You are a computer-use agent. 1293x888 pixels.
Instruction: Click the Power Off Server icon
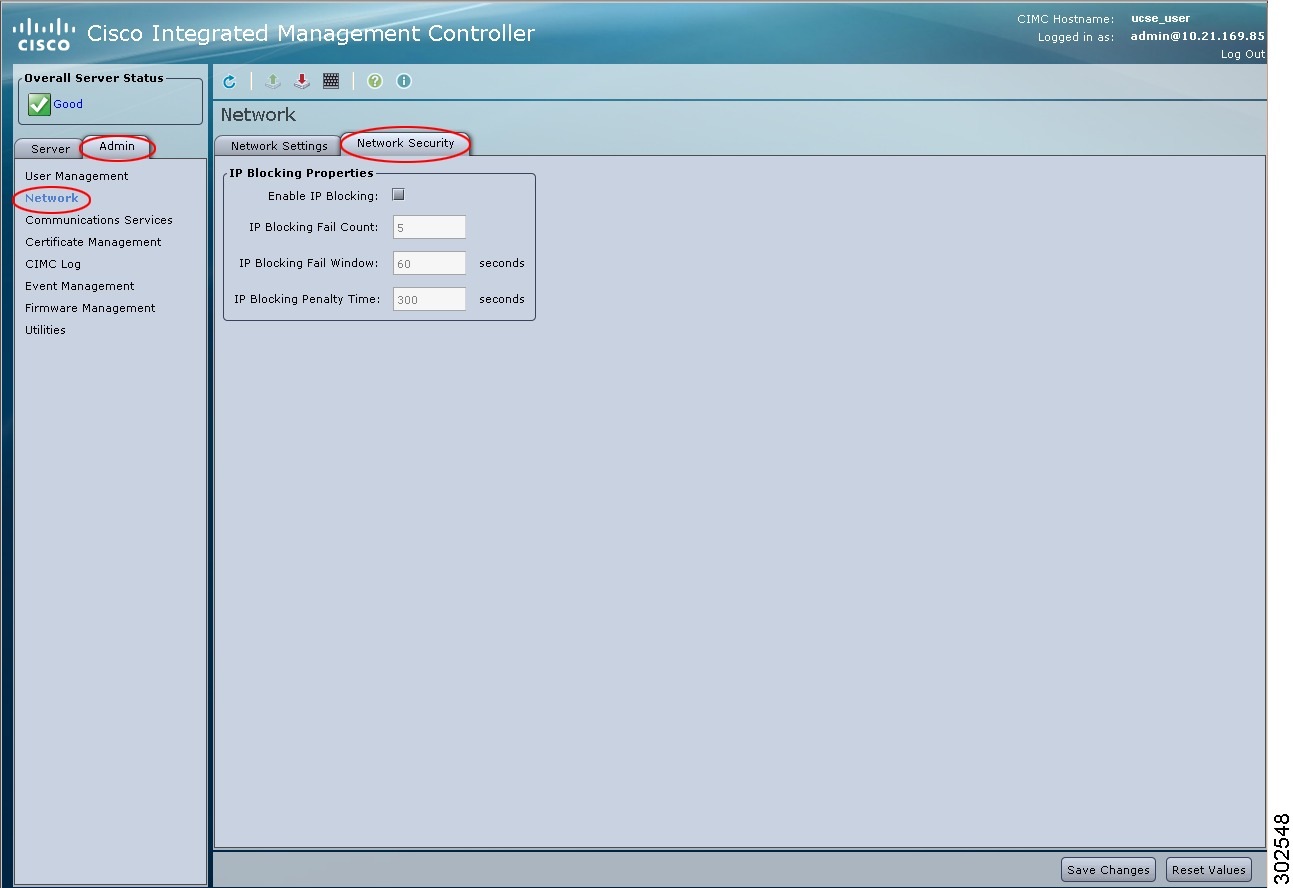click(302, 81)
